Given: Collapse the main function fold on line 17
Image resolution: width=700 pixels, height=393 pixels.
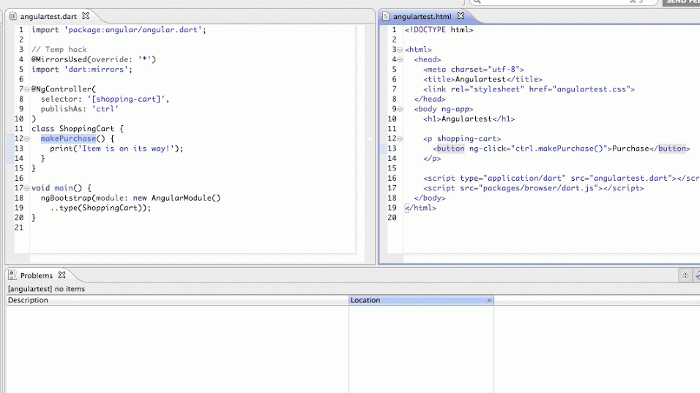Looking at the screenshot, I should pyautogui.click(x=27, y=188).
